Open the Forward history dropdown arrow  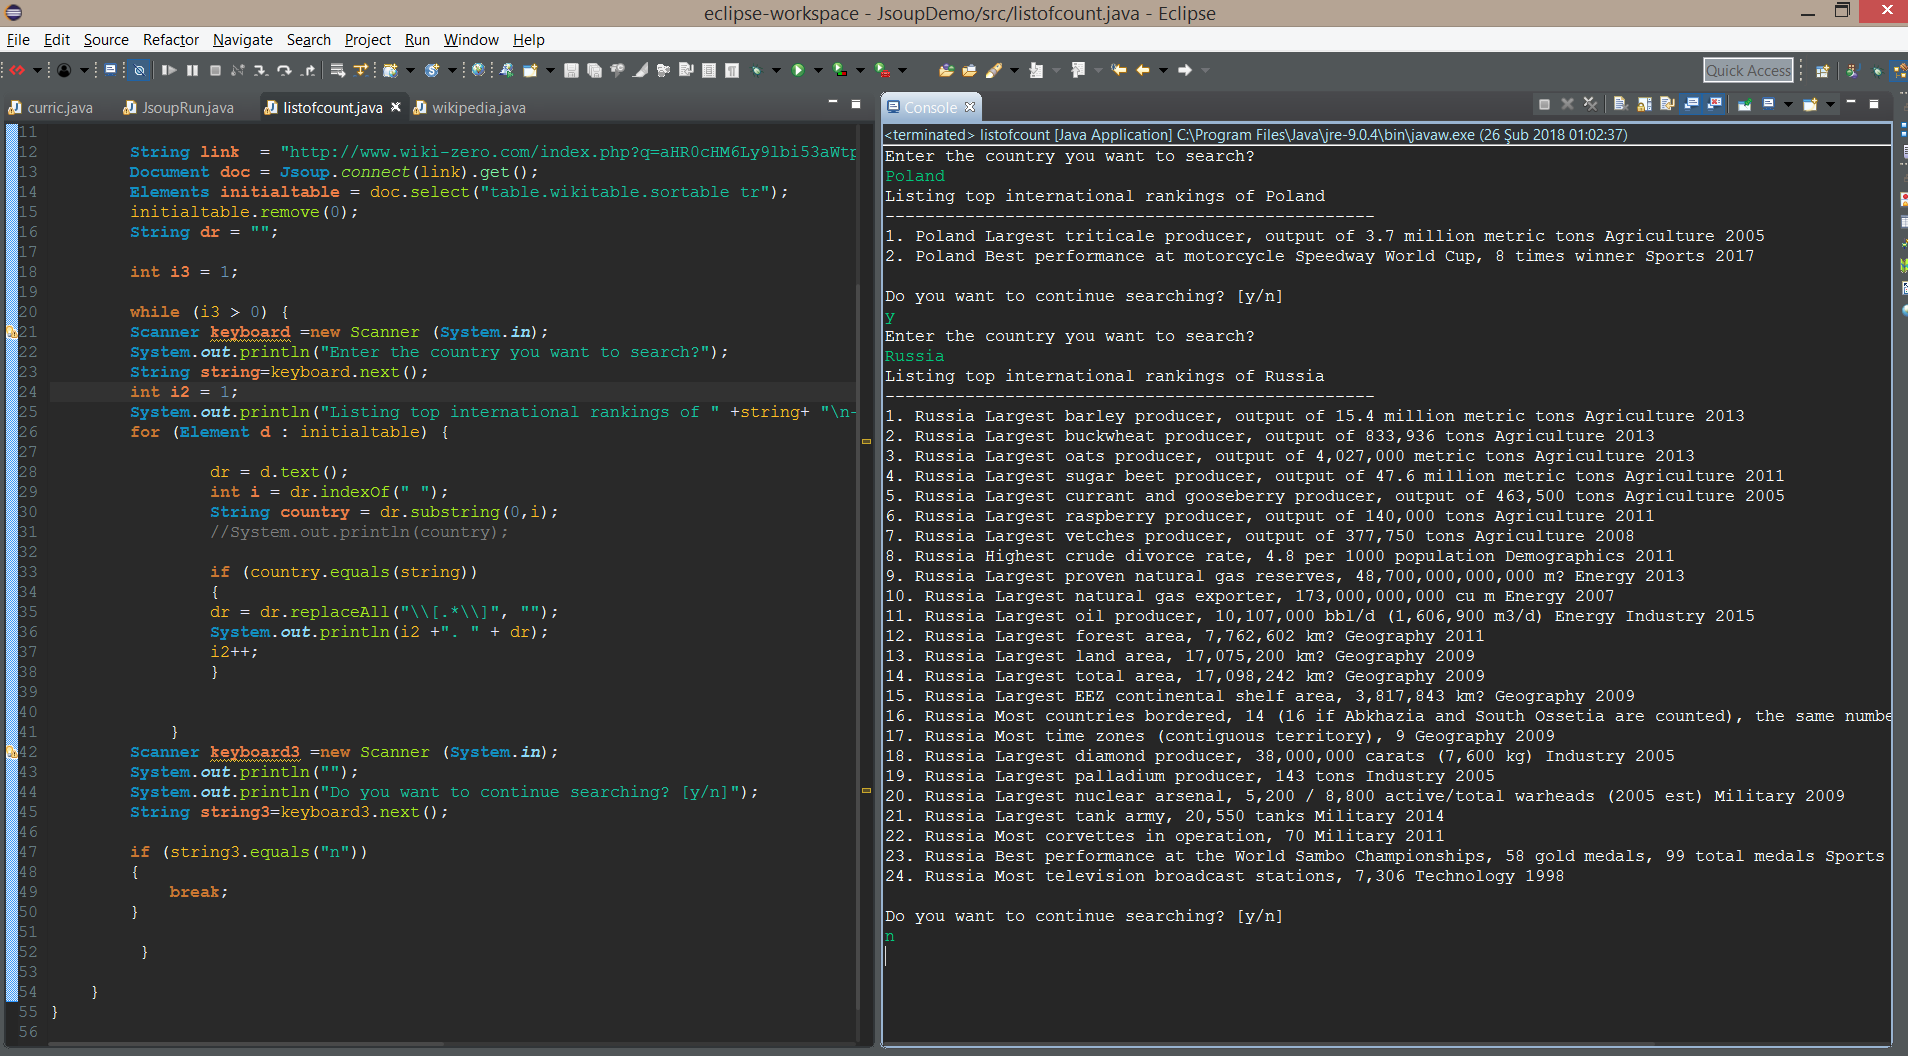(1205, 70)
